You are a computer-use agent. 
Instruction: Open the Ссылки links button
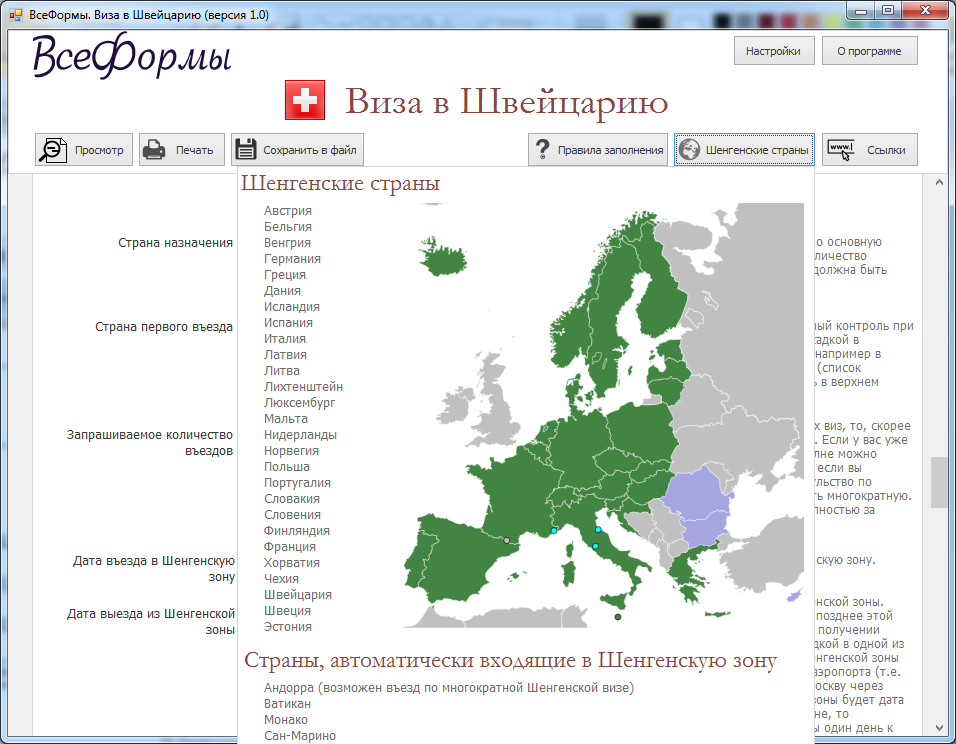pos(869,150)
